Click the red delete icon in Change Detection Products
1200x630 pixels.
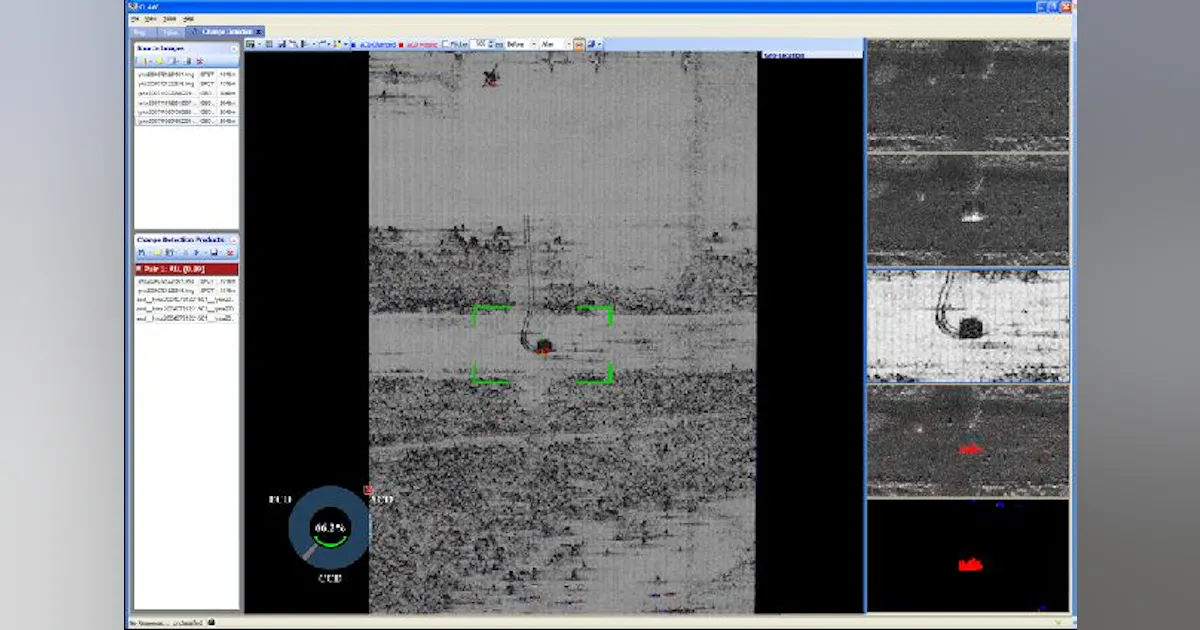click(230, 253)
